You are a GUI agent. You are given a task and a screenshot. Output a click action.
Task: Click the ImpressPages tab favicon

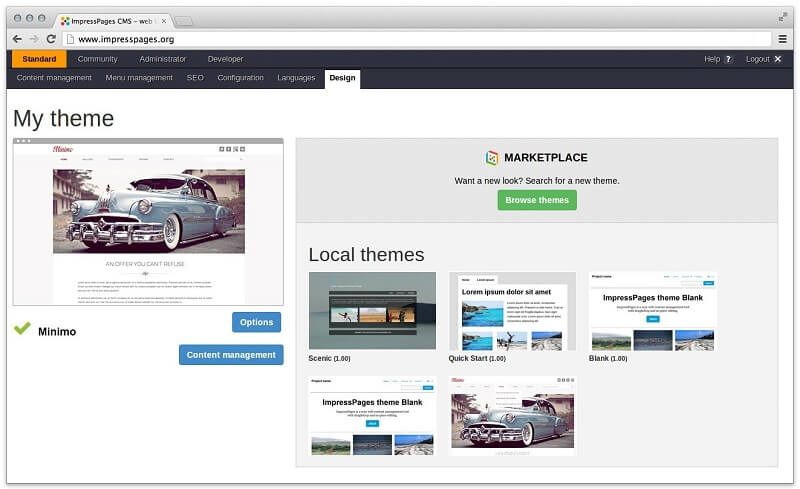(x=65, y=21)
